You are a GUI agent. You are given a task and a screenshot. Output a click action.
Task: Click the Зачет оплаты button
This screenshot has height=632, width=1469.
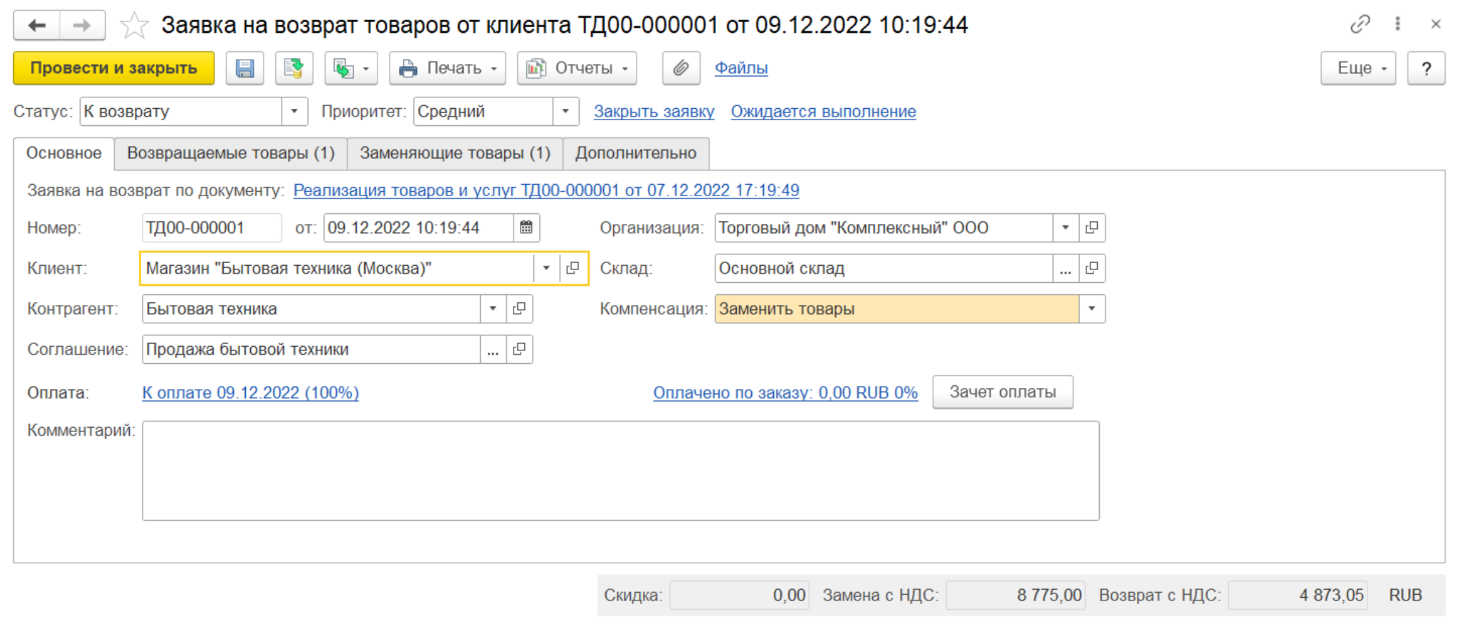[1002, 392]
